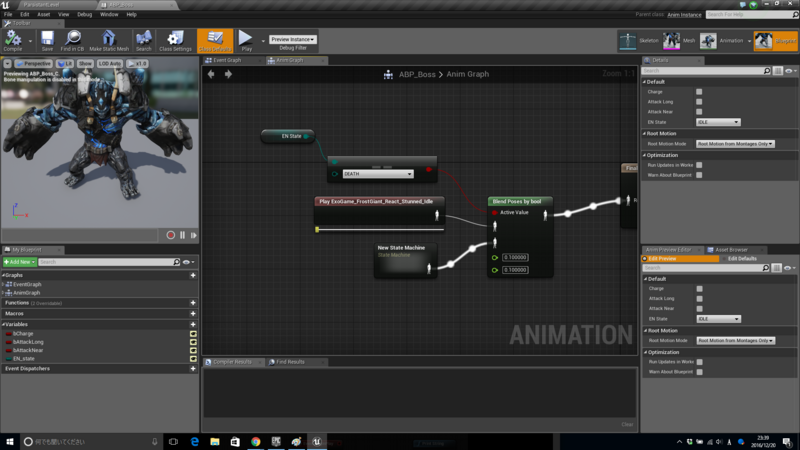Switch to Blueprint mode icon
Image resolution: width=800 pixels, height=450 pixels.
pyautogui.click(x=763, y=41)
